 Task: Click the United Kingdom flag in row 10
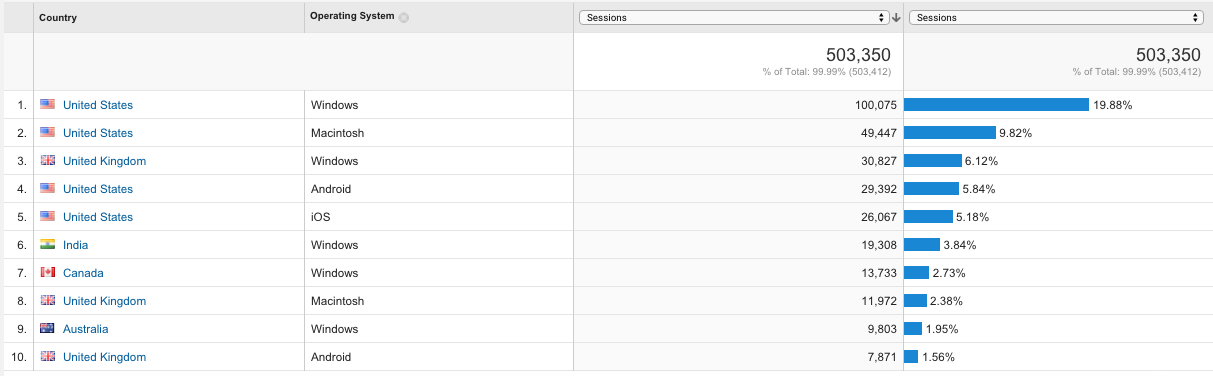pos(47,357)
